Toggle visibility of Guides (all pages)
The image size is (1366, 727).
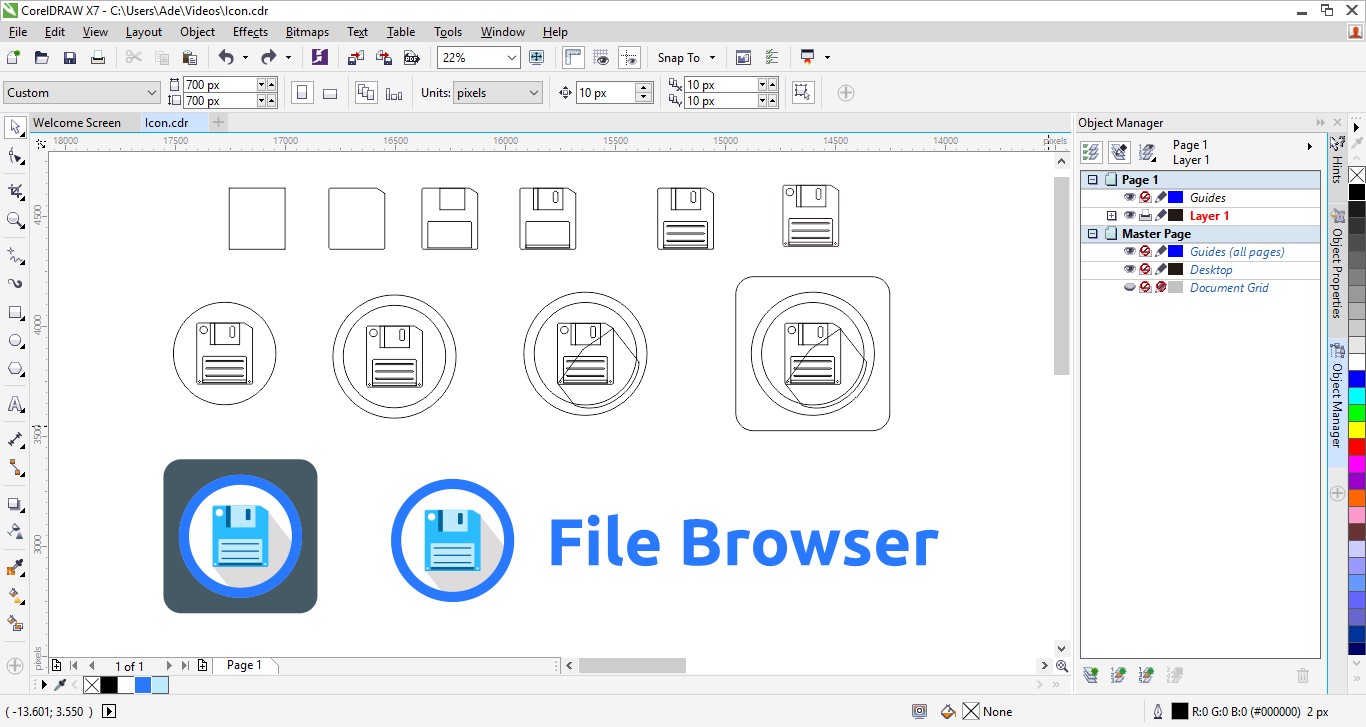pos(1130,252)
